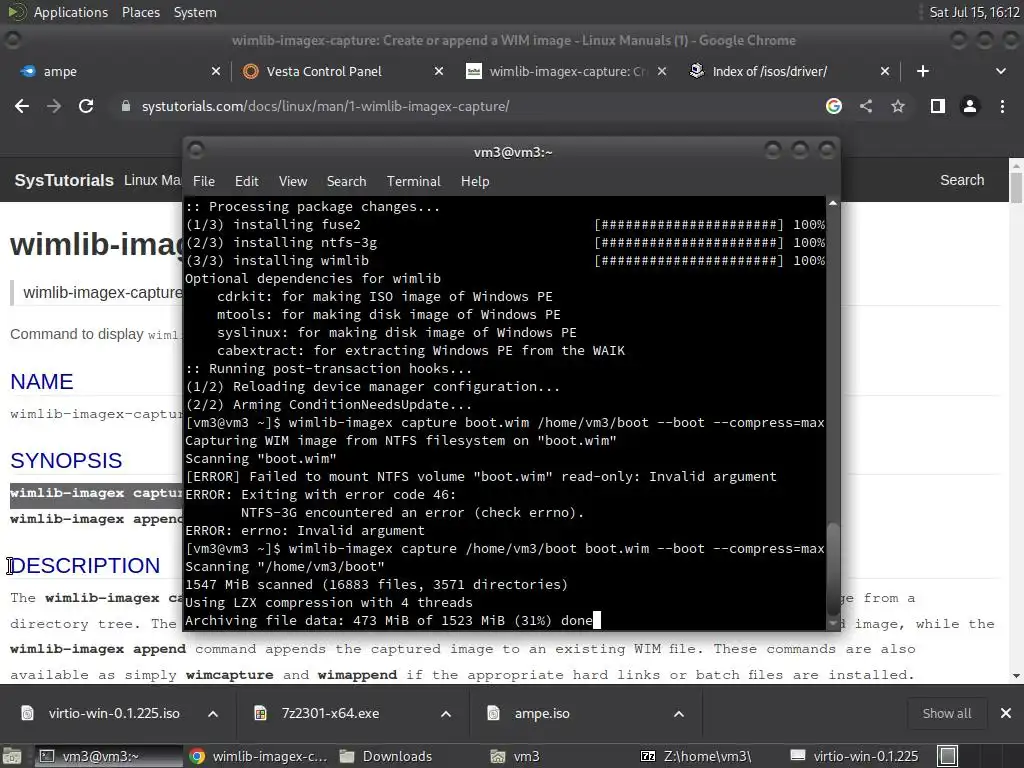Click the ampe.iso file icon

pyautogui.click(x=494, y=713)
